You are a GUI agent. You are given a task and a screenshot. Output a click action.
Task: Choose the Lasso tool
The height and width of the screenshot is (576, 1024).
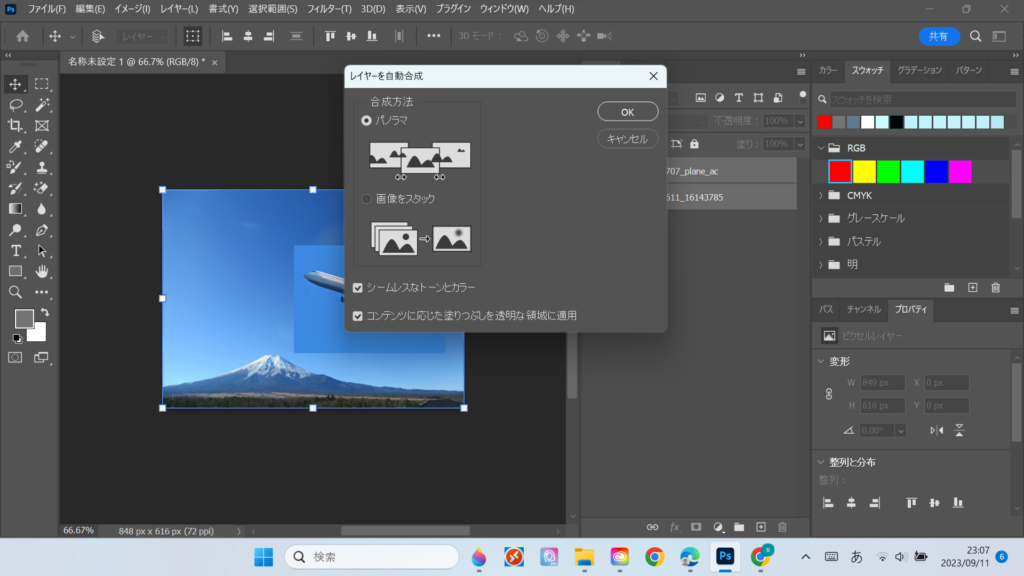pyautogui.click(x=15, y=104)
